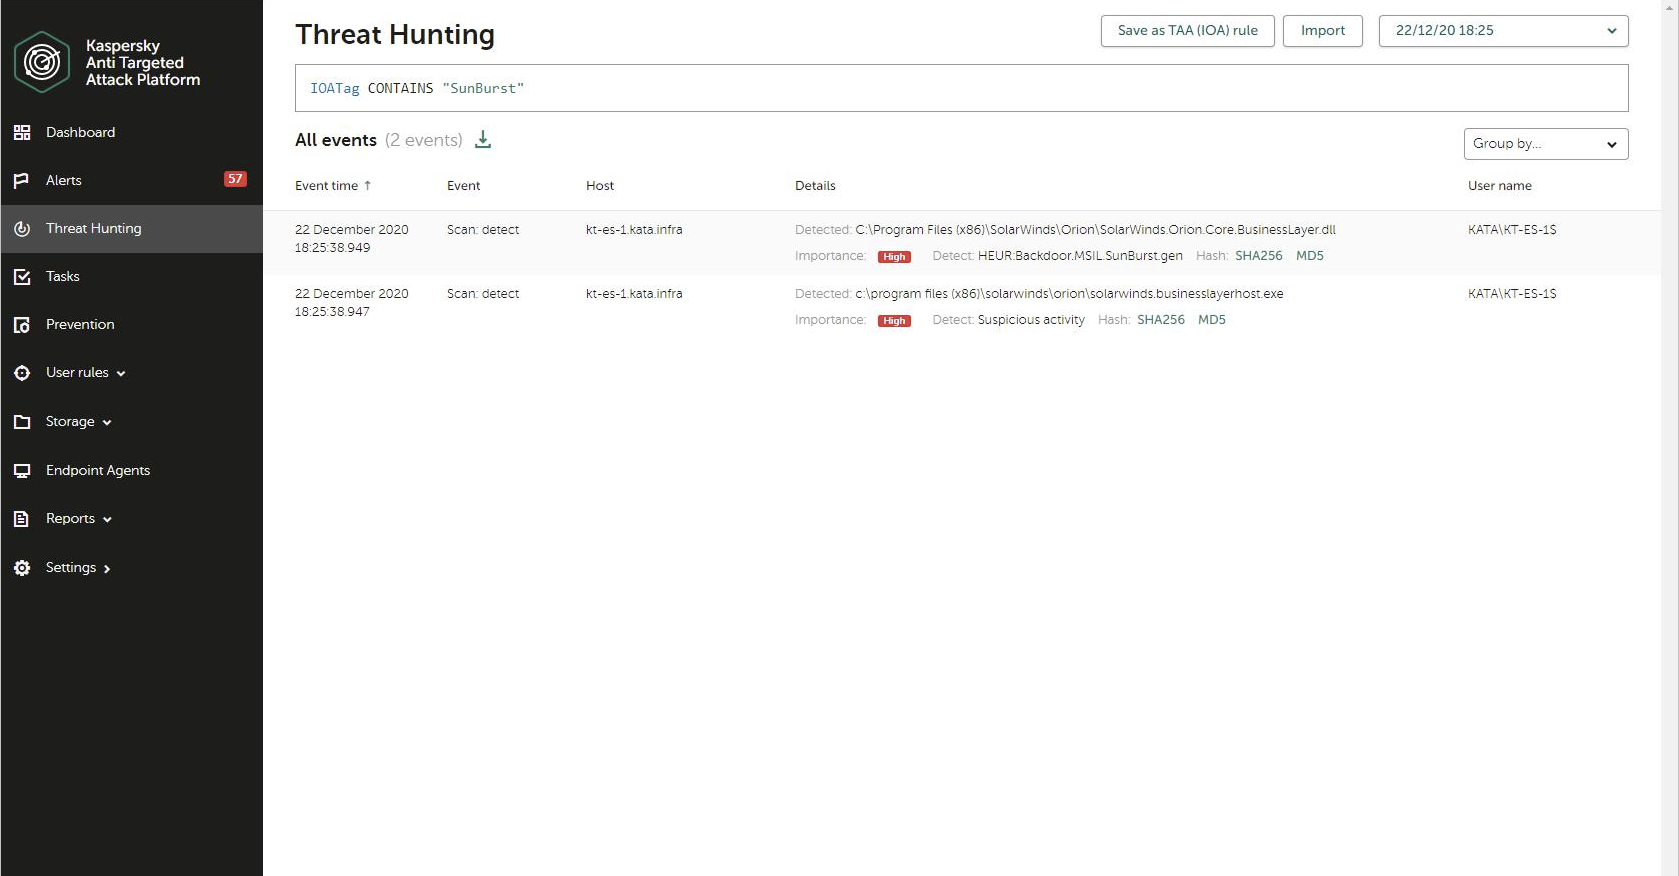The width and height of the screenshot is (1679, 876).
Task: Expand the Reports submenu chevron
Action: click(107, 519)
